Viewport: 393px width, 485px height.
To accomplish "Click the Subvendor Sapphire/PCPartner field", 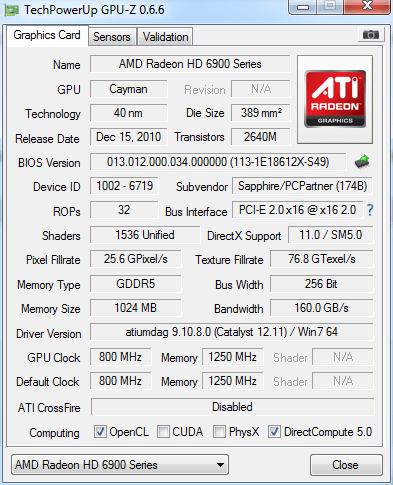I will pyautogui.click(x=302, y=186).
